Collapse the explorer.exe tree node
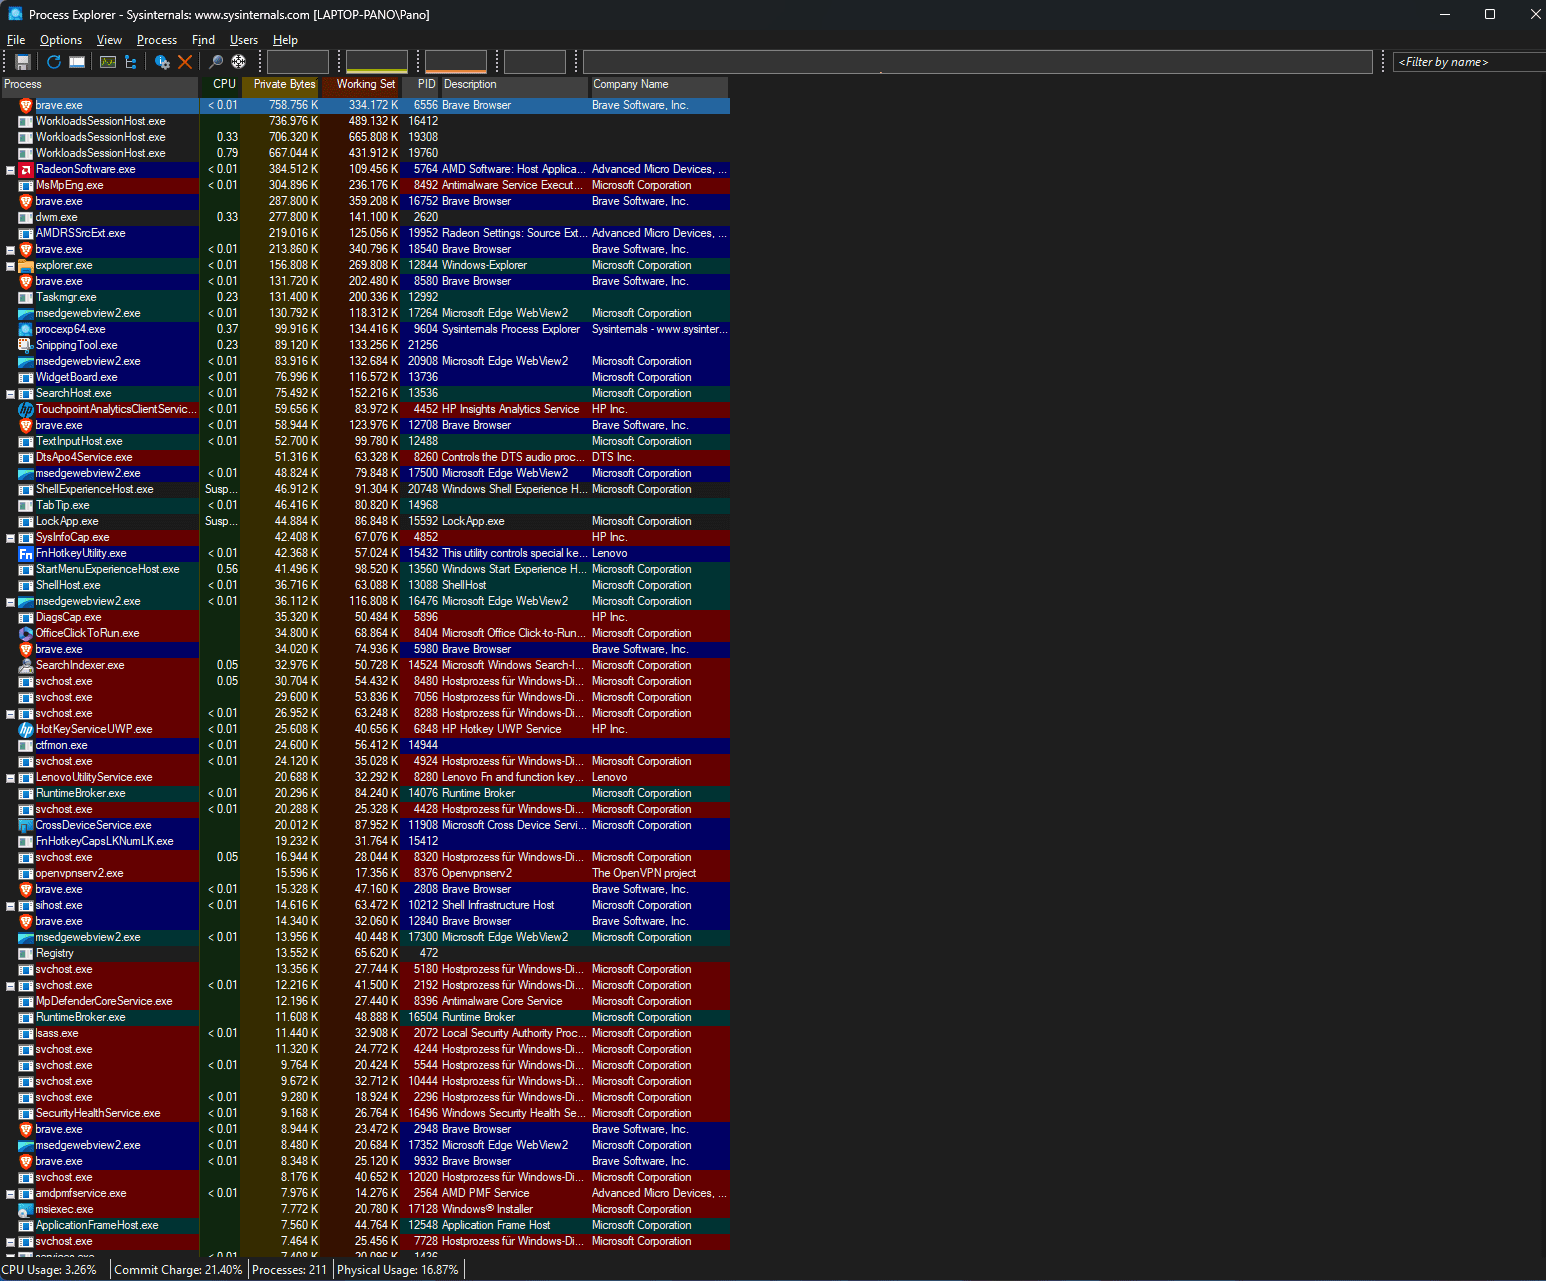This screenshot has width=1546, height=1281. pyautogui.click(x=10, y=266)
